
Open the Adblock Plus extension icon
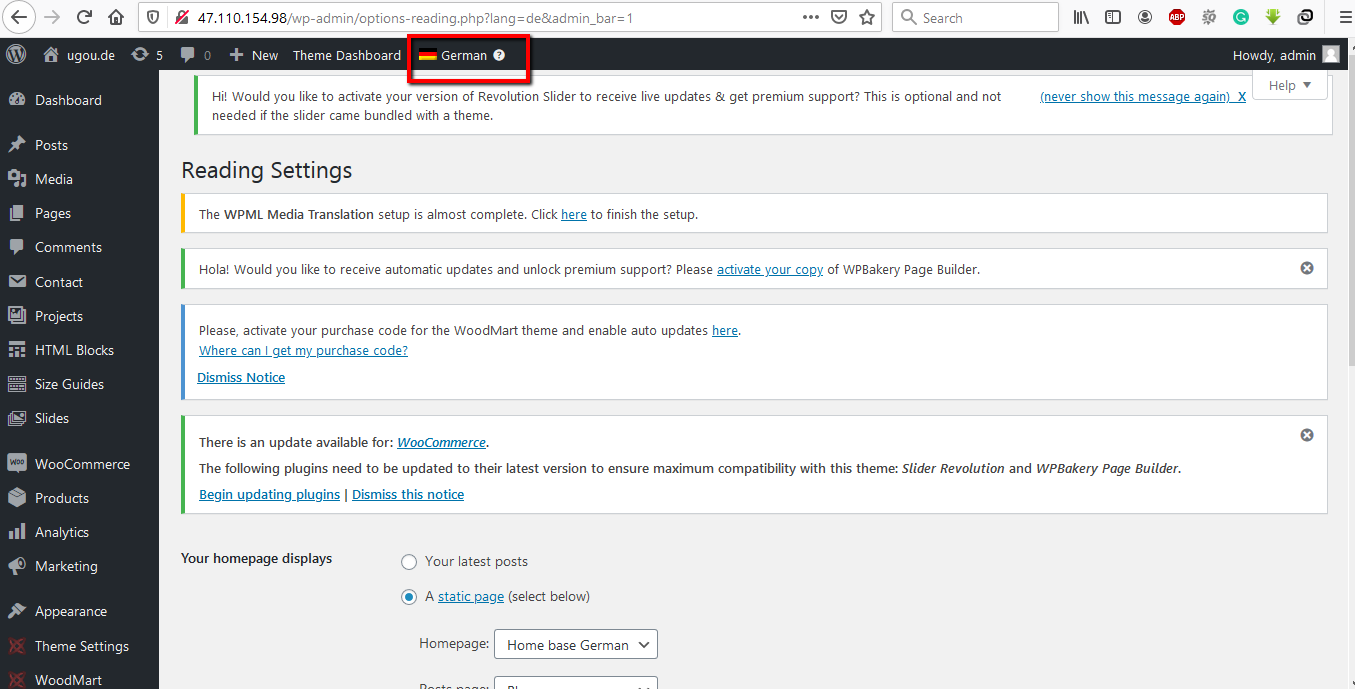(x=1177, y=17)
